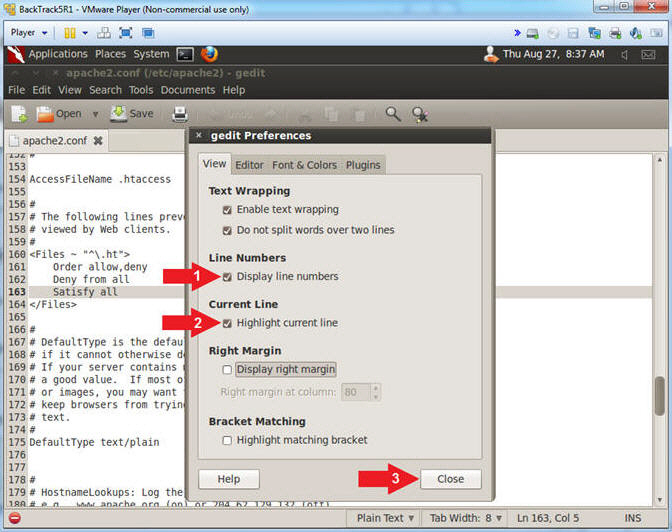672x532 pixels.
Task: Open the Player dropdown menu
Action: [29, 33]
